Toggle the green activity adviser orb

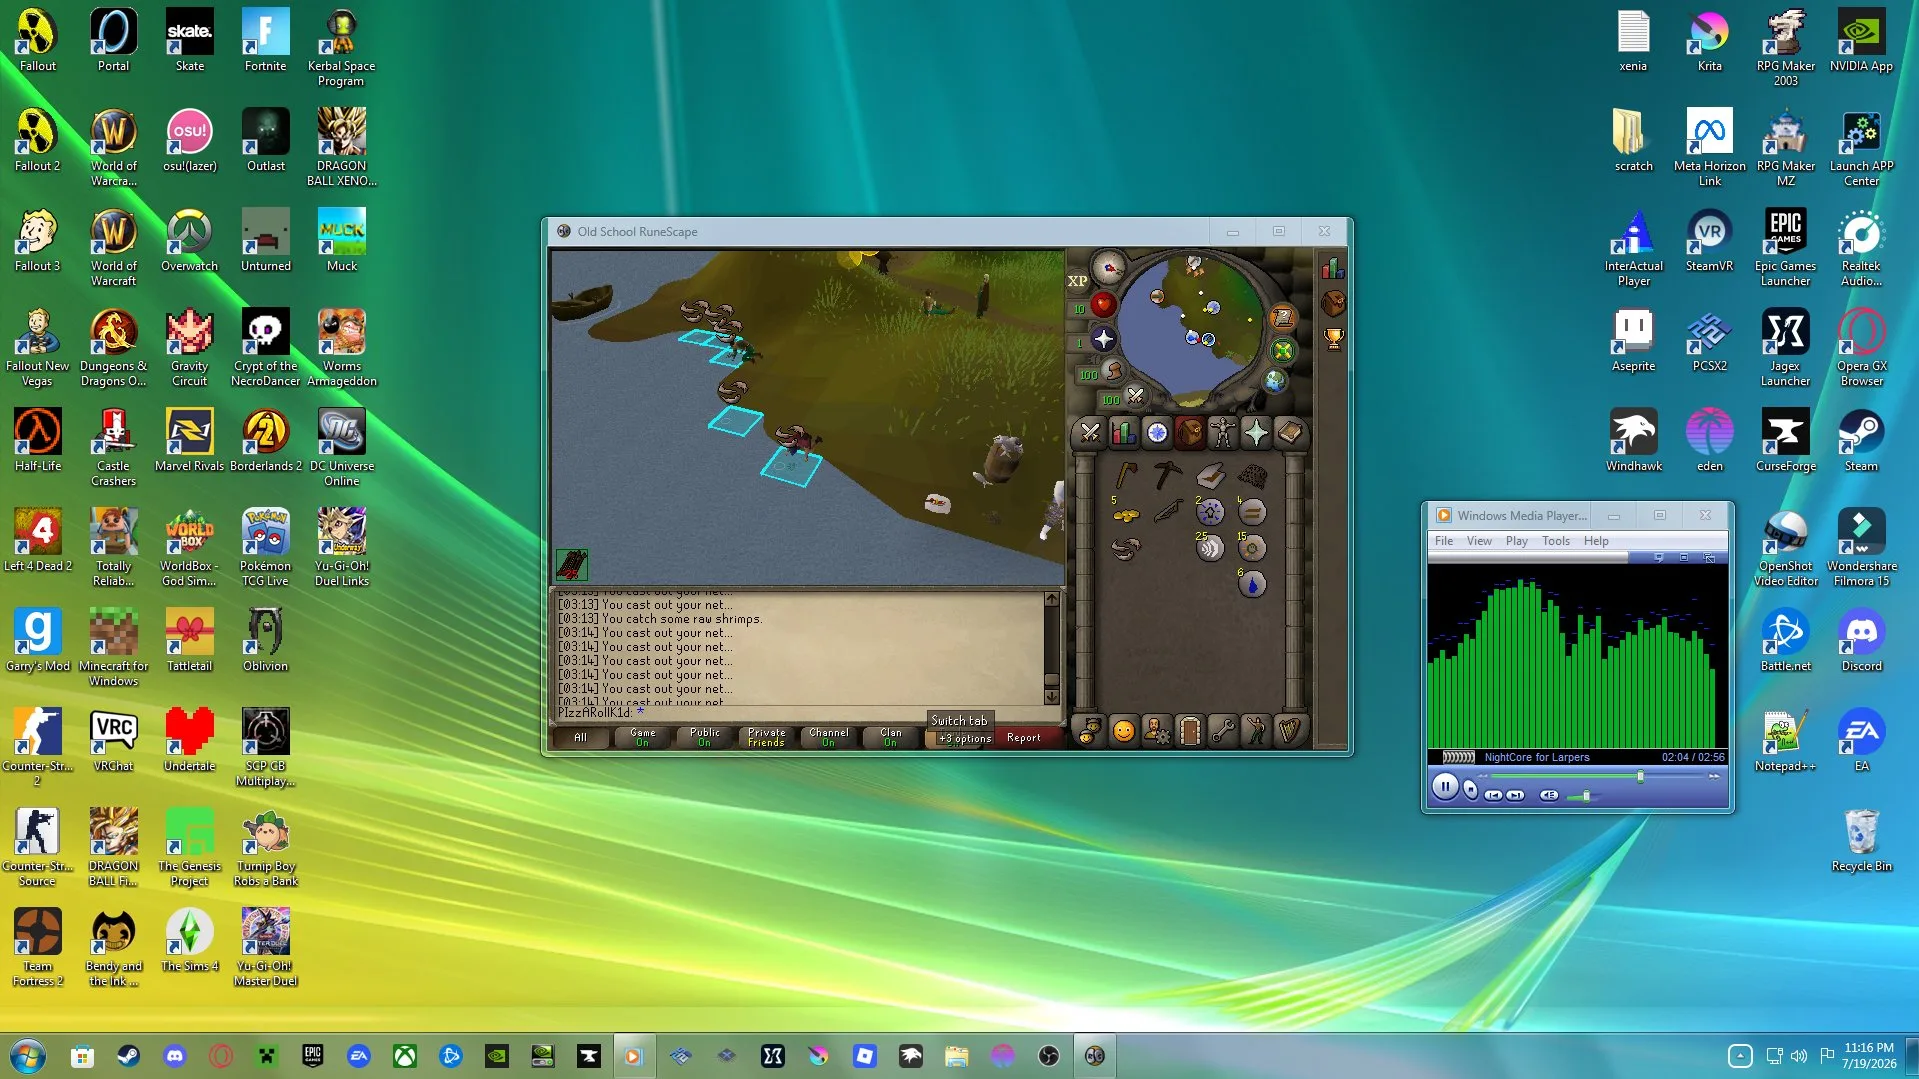tap(1283, 351)
